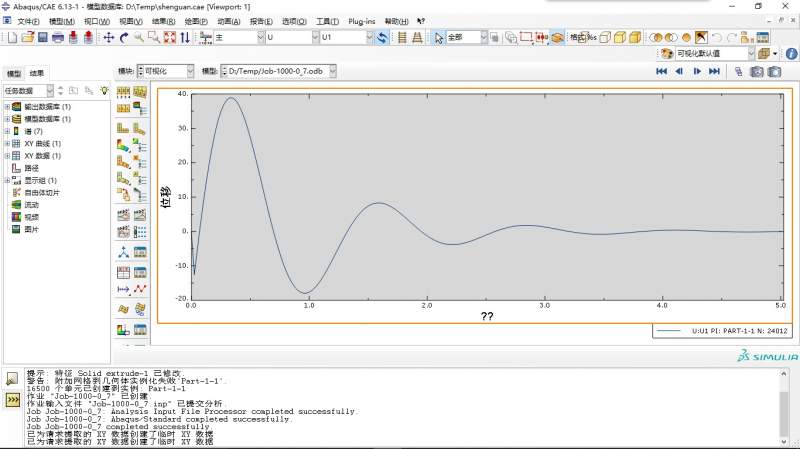Expand the 模型数据库 (1) tree node
Screen dimensions: 800x449
pyautogui.click(x=7, y=119)
